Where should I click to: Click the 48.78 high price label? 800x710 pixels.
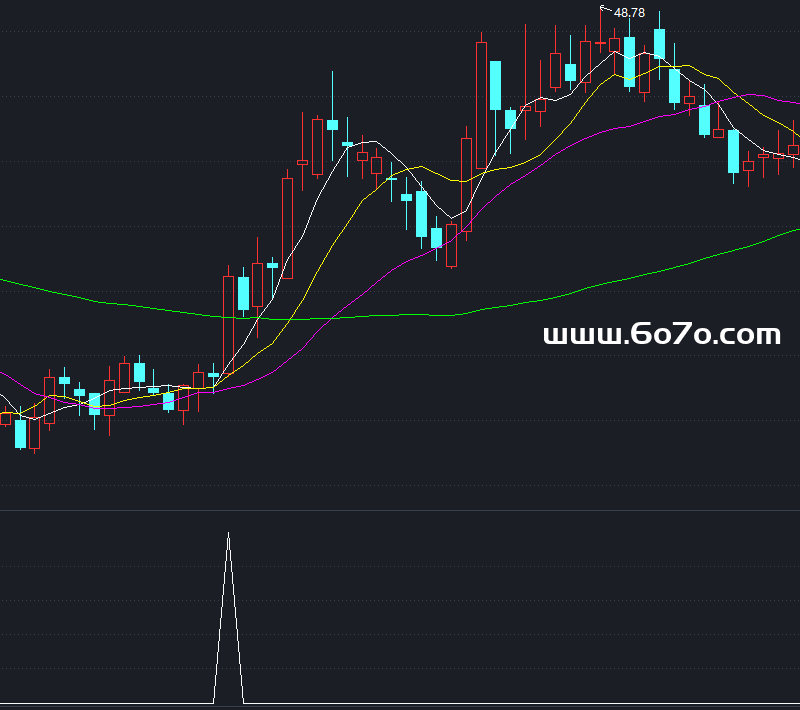(629, 13)
